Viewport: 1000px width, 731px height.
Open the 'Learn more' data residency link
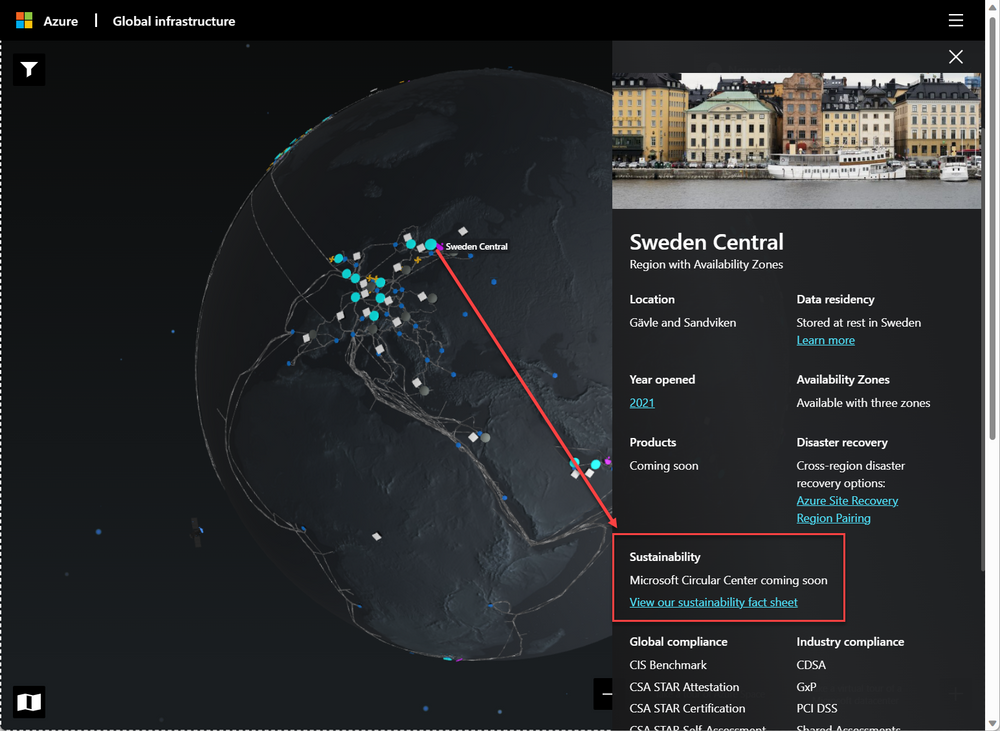(x=825, y=340)
